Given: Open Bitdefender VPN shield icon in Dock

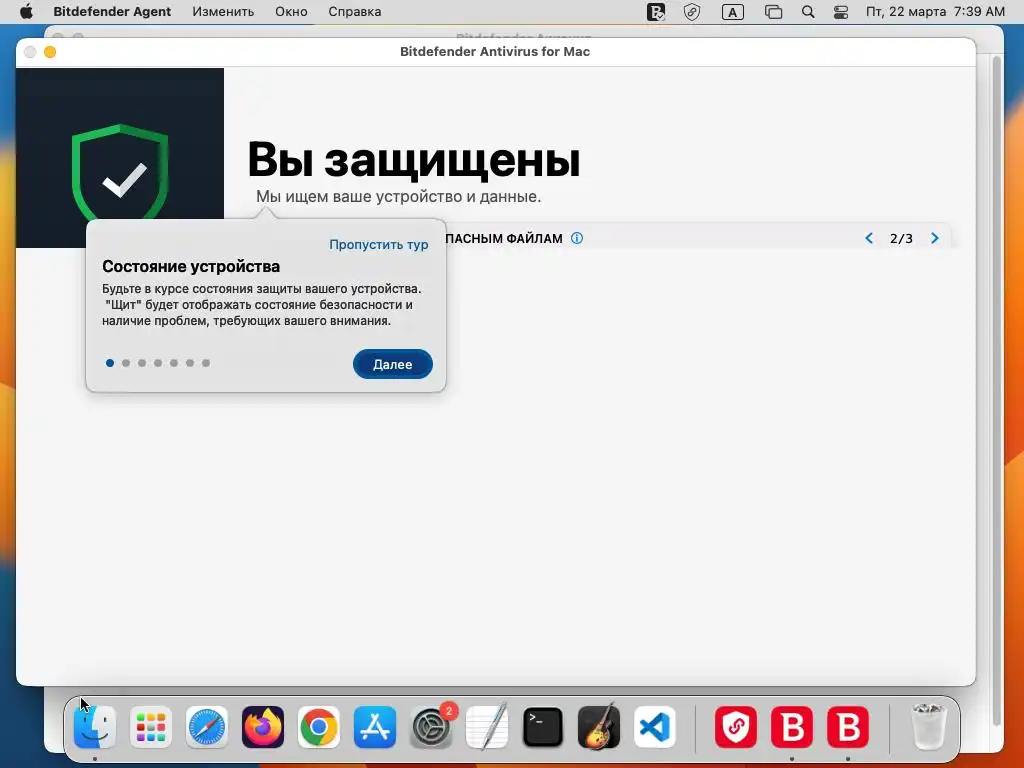Looking at the screenshot, I should [x=736, y=727].
